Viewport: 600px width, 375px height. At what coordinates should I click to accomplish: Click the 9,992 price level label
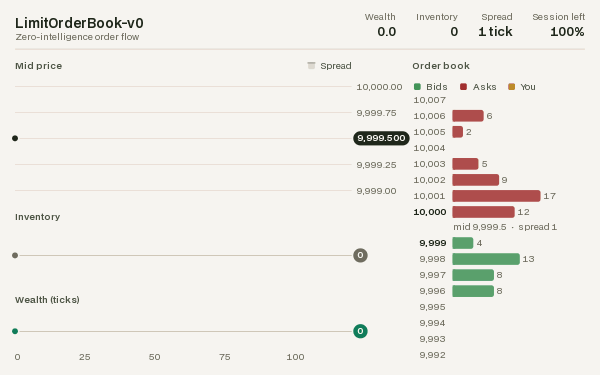click(x=432, y=355)
